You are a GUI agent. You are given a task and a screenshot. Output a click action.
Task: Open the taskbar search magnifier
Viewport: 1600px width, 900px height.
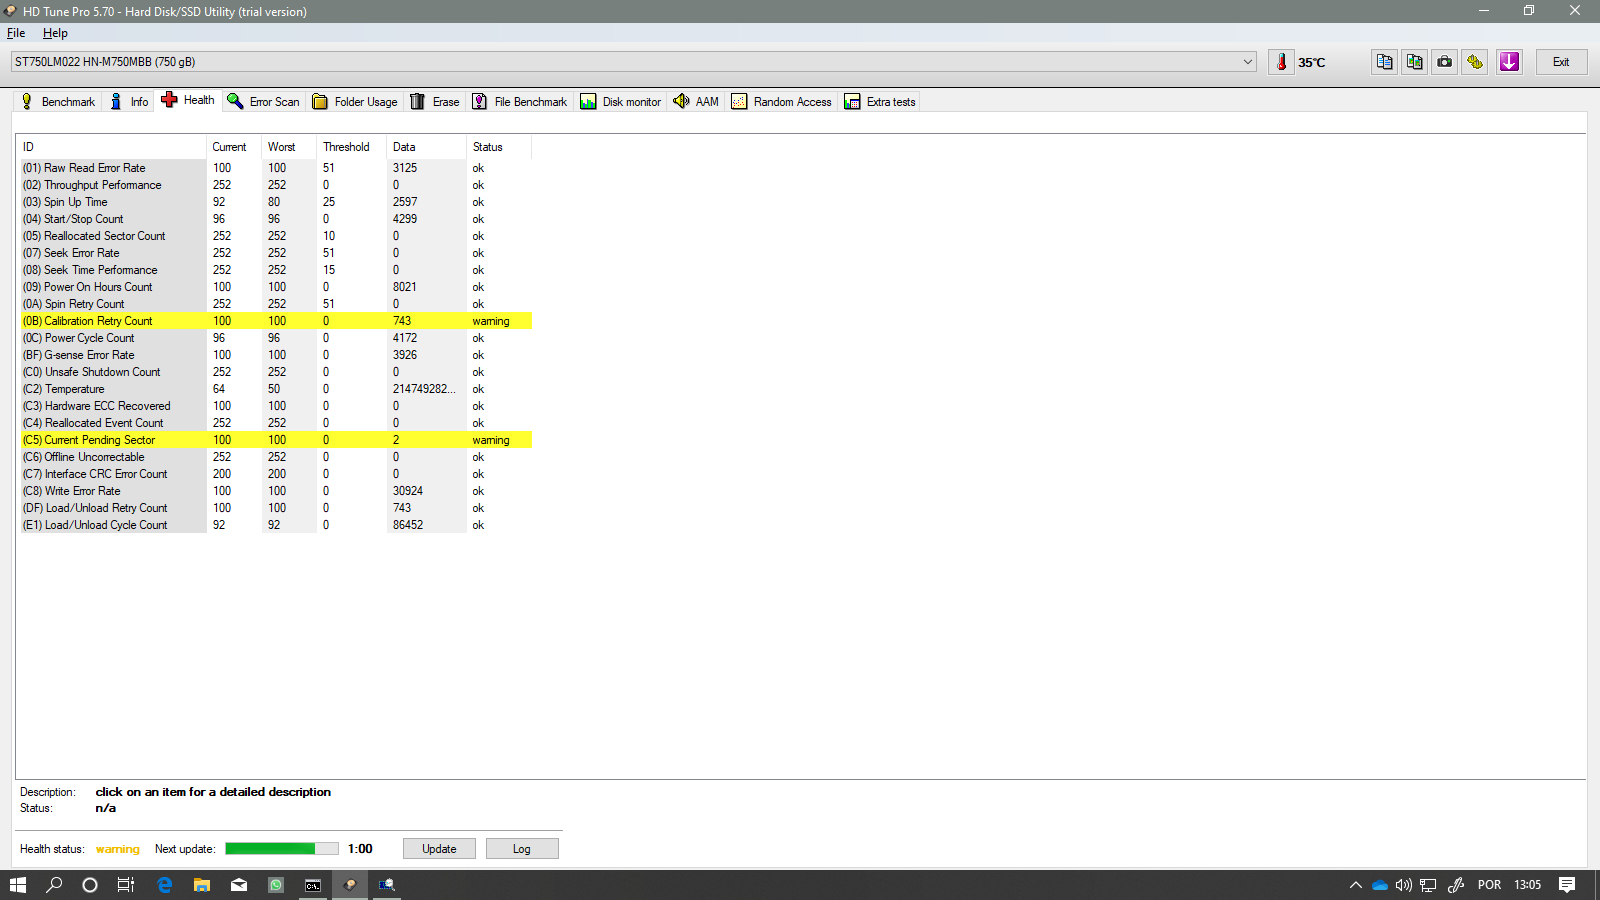click(54, 885)
